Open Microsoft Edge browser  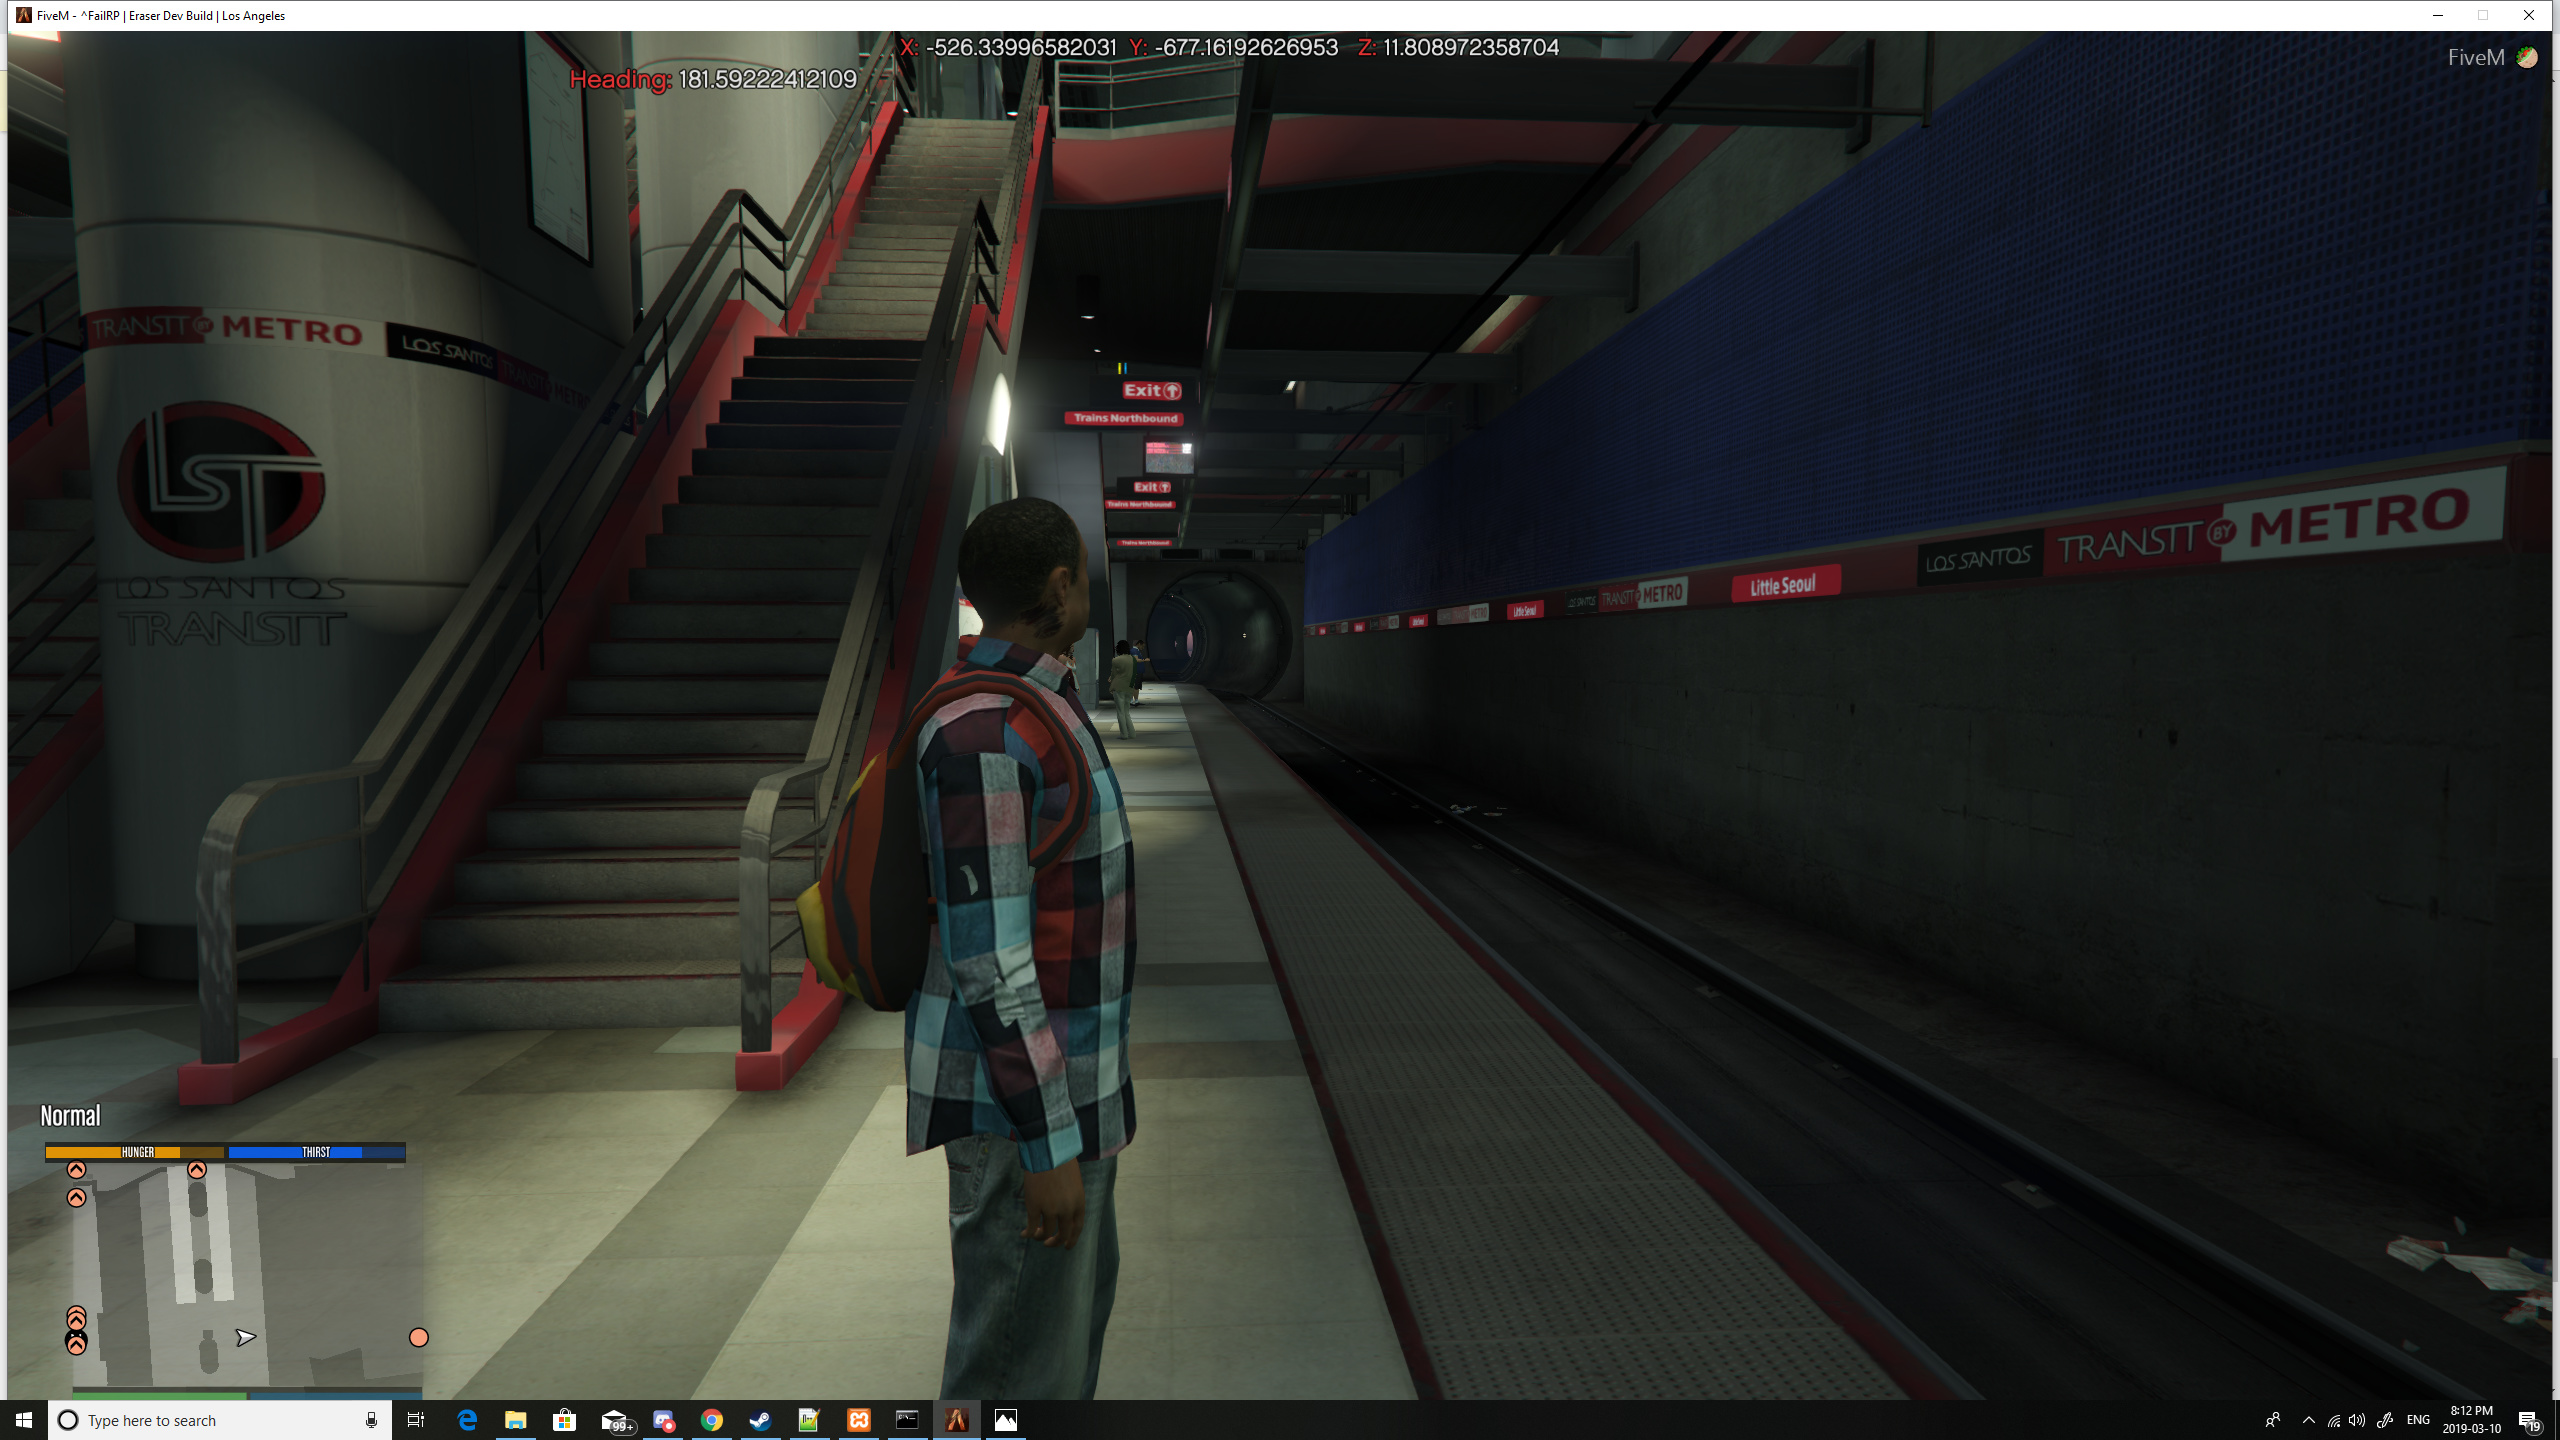tap(467, 1420)
